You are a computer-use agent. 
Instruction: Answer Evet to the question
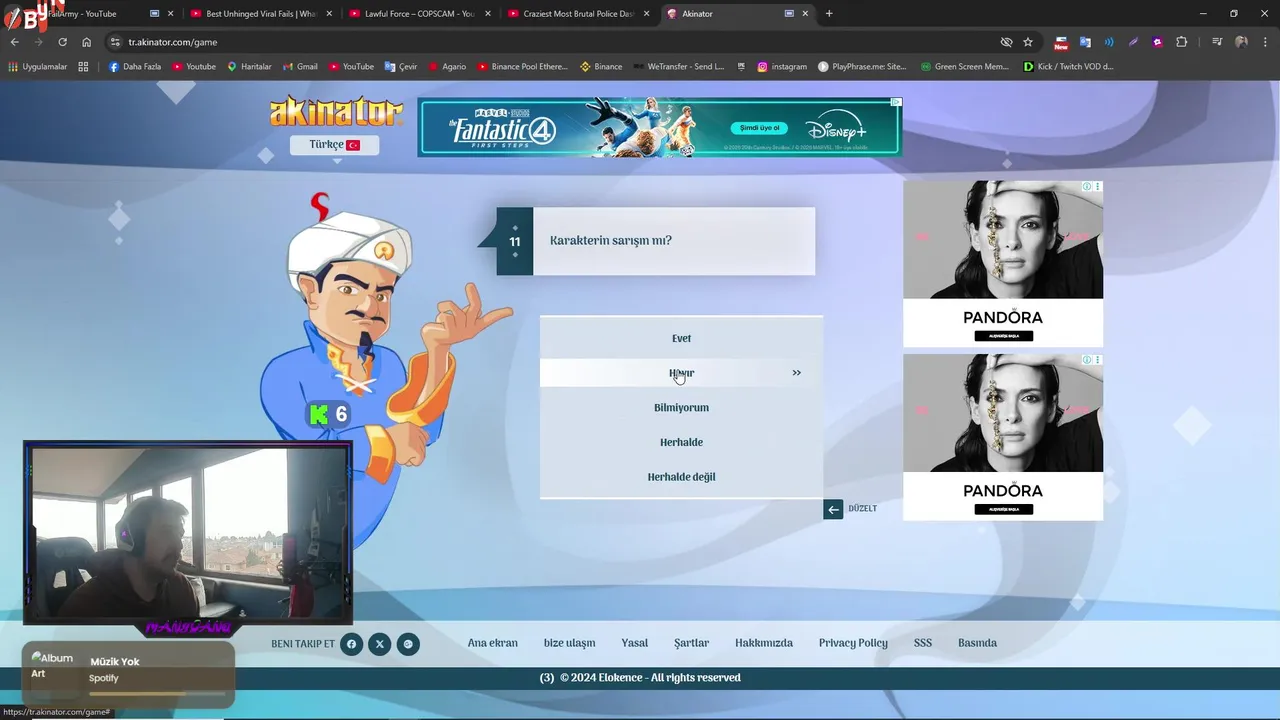681,338
